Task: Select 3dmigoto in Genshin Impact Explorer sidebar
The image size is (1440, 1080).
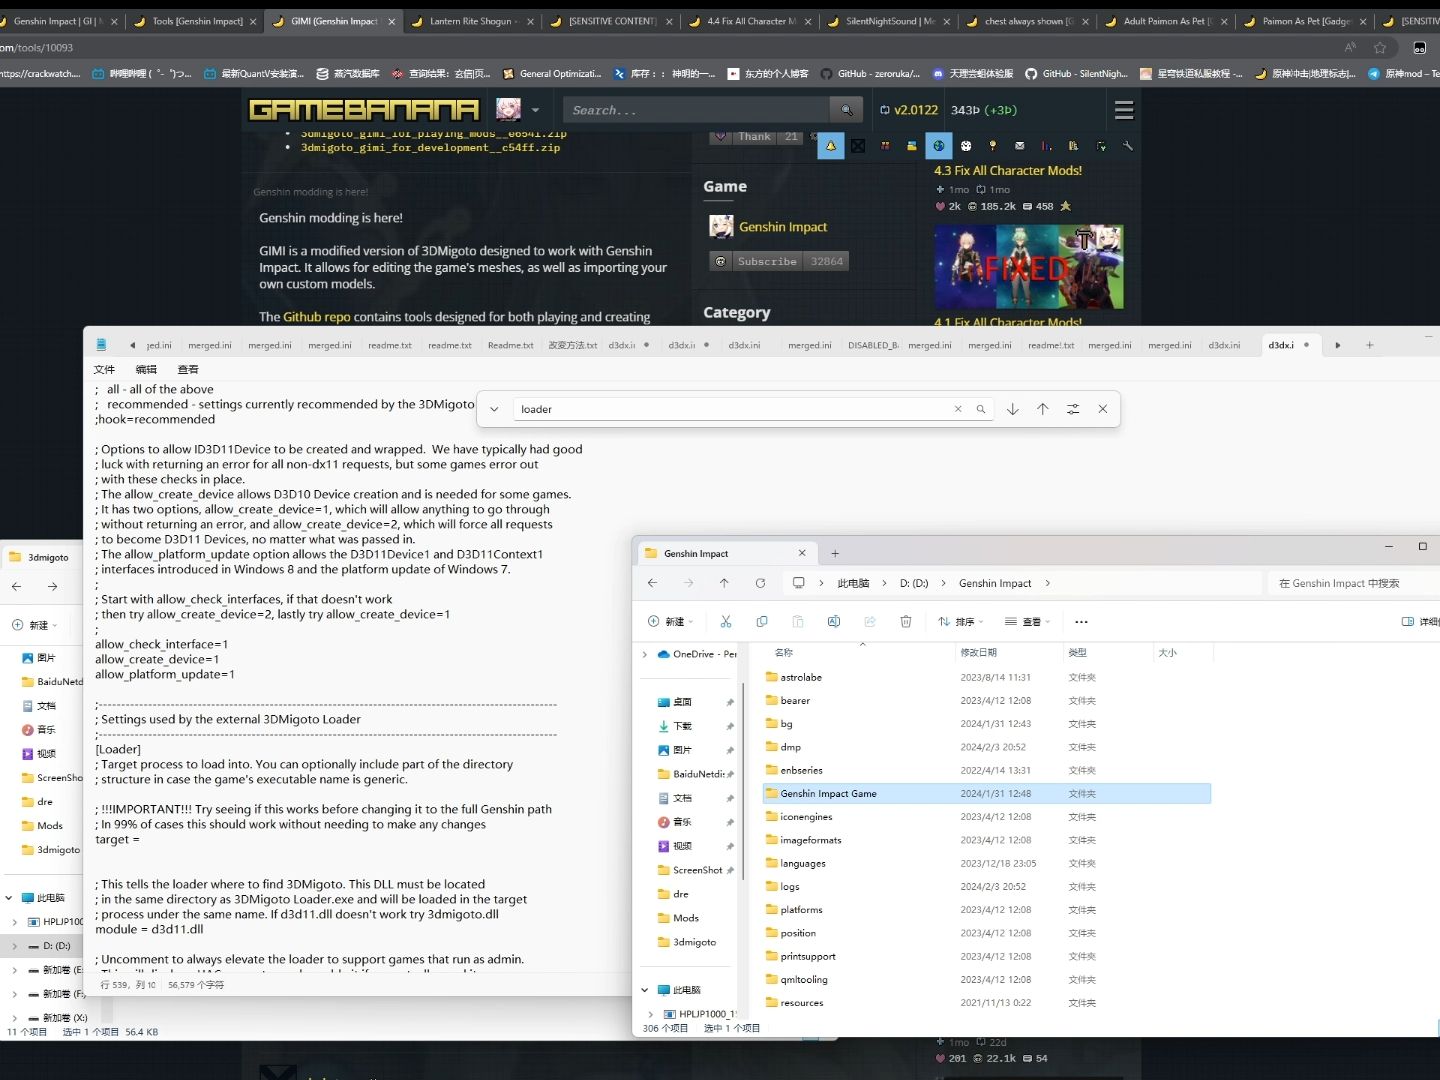Action: coord(694,942)
